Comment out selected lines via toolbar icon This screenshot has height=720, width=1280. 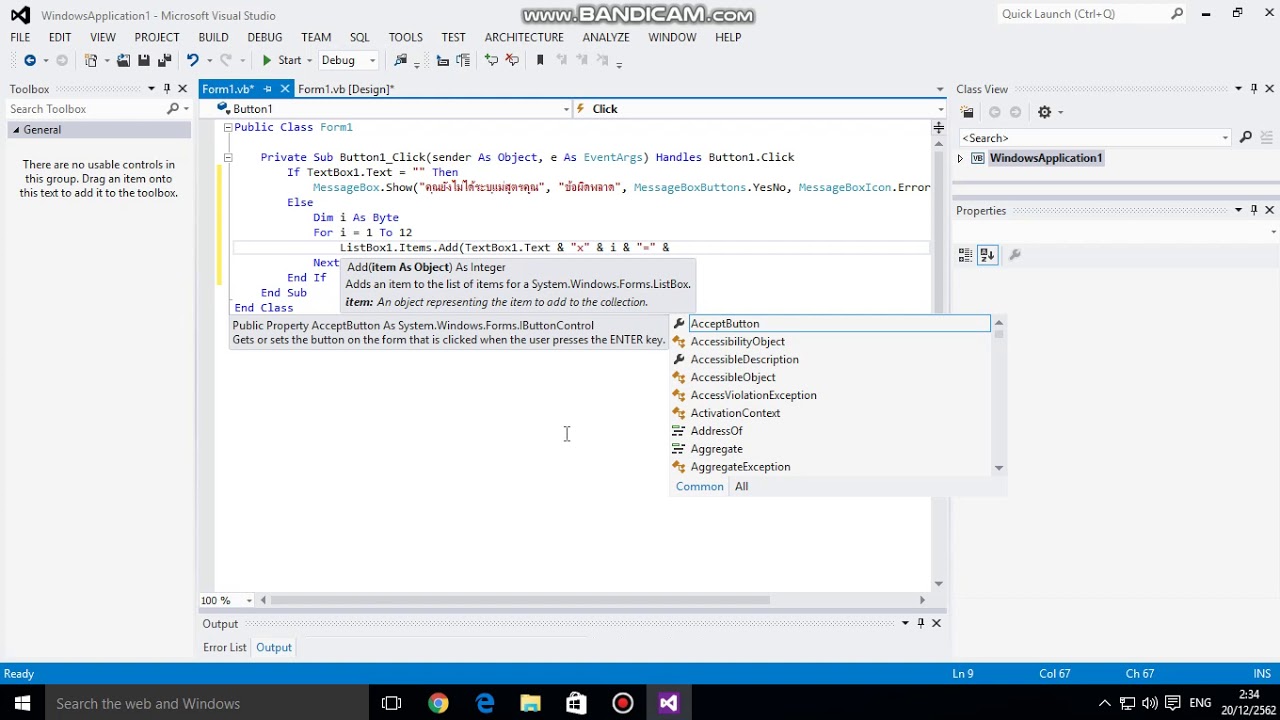(491, 61)
